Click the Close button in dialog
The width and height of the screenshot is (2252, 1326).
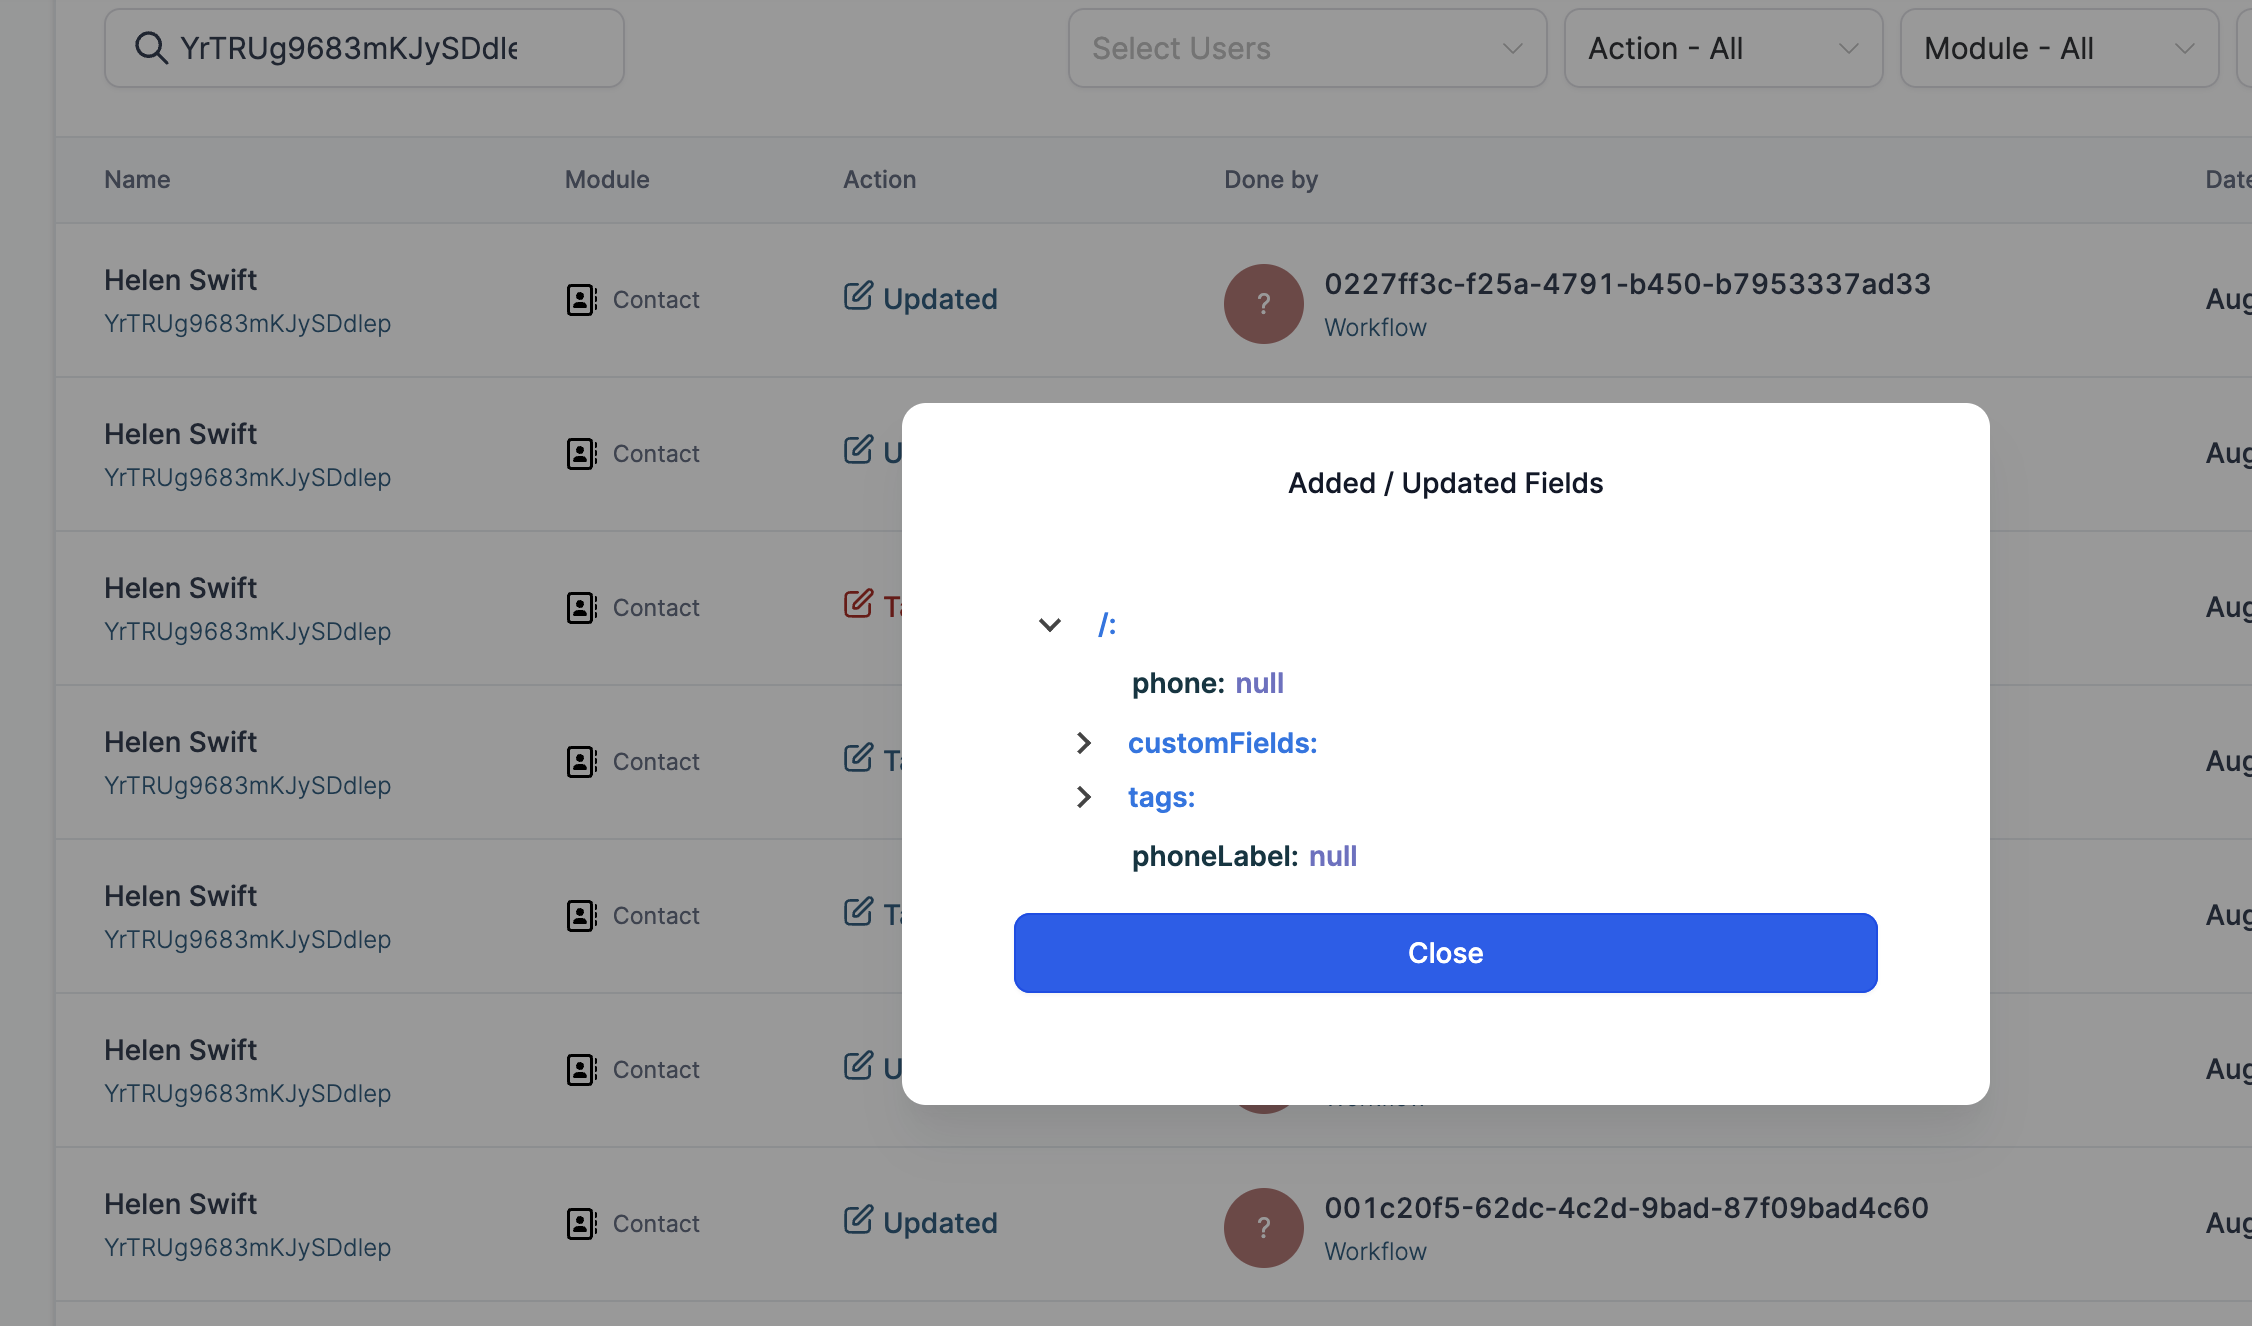point(1445,953)
